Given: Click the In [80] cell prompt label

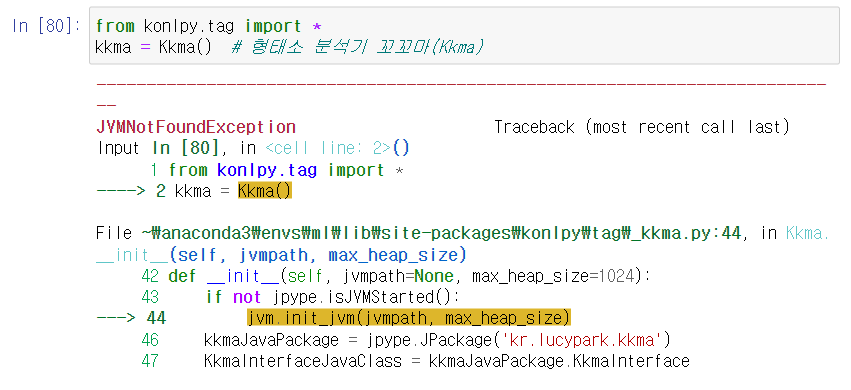Looking at the screenshot, I should tap(47, 26).
